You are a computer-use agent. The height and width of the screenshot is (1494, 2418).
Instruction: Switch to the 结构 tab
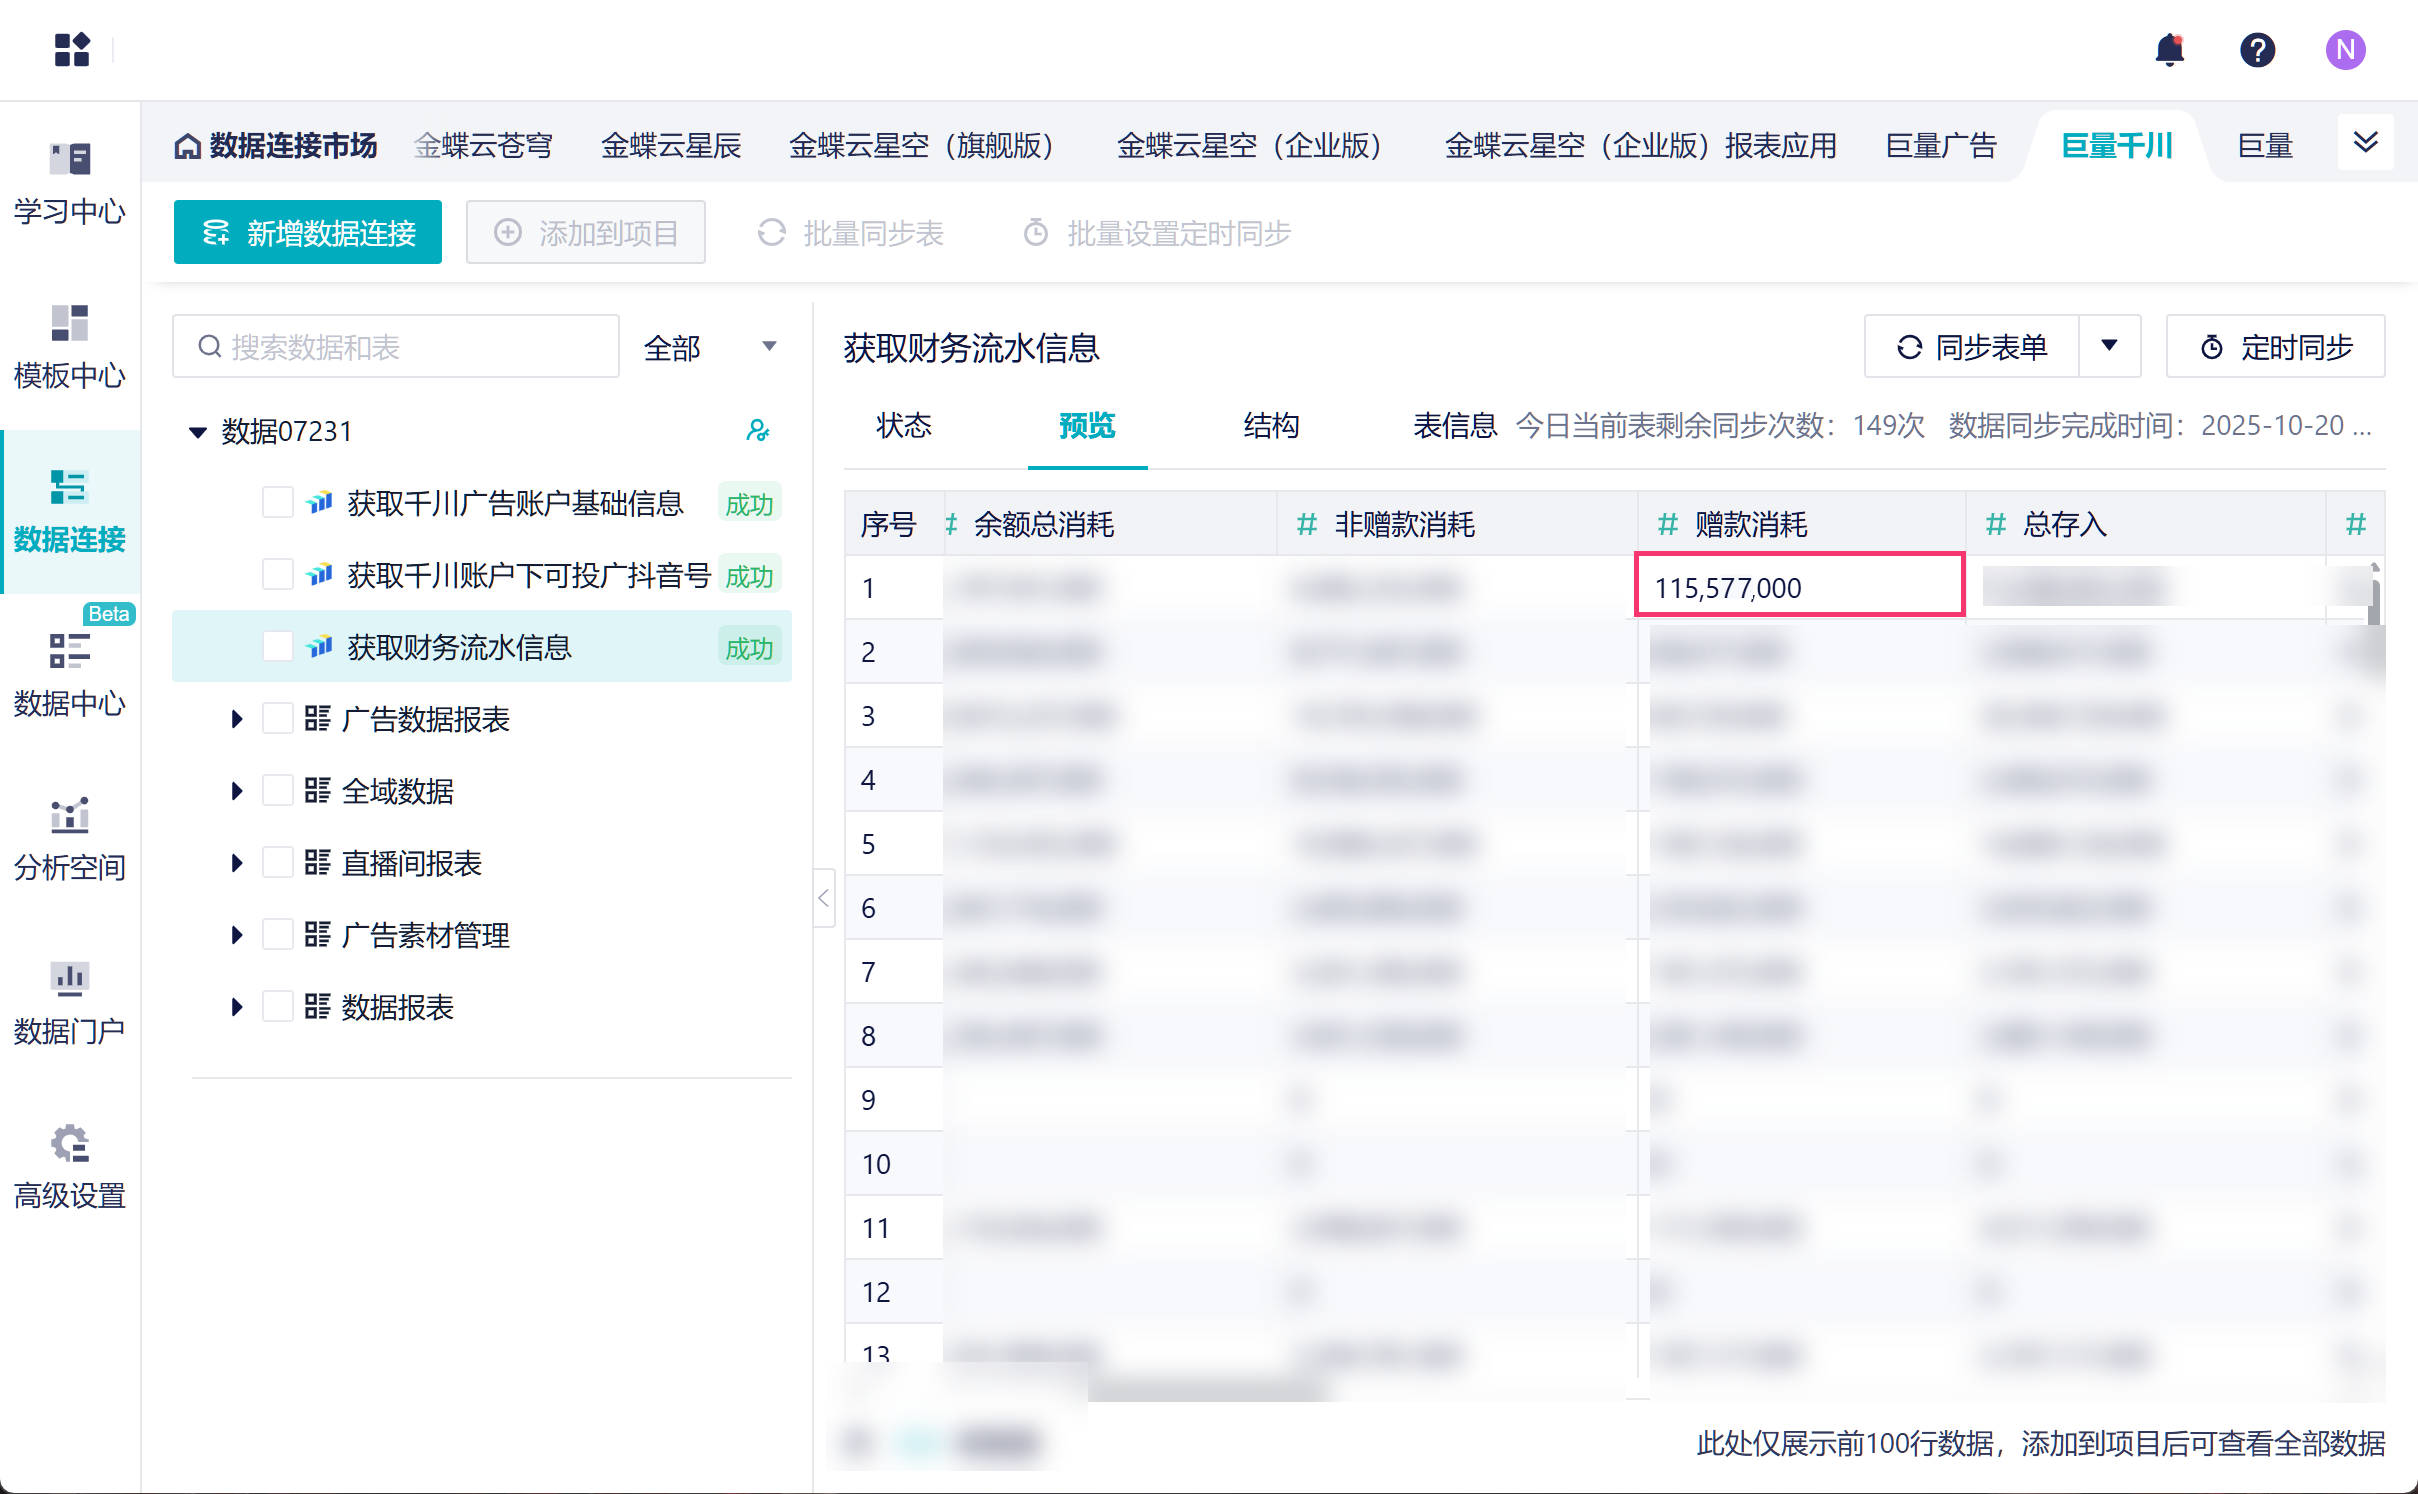coord(1270,426)
